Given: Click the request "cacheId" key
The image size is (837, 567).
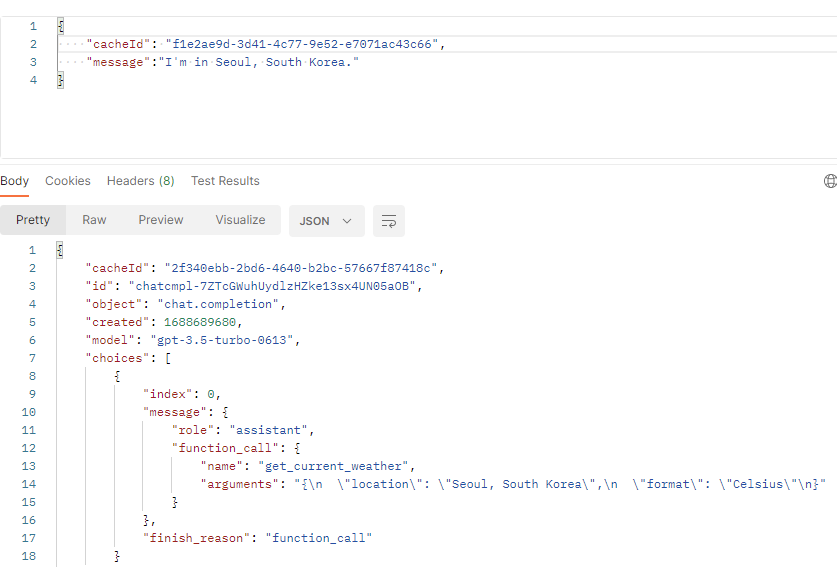Looking at the screenshot, I should [118, 44].
